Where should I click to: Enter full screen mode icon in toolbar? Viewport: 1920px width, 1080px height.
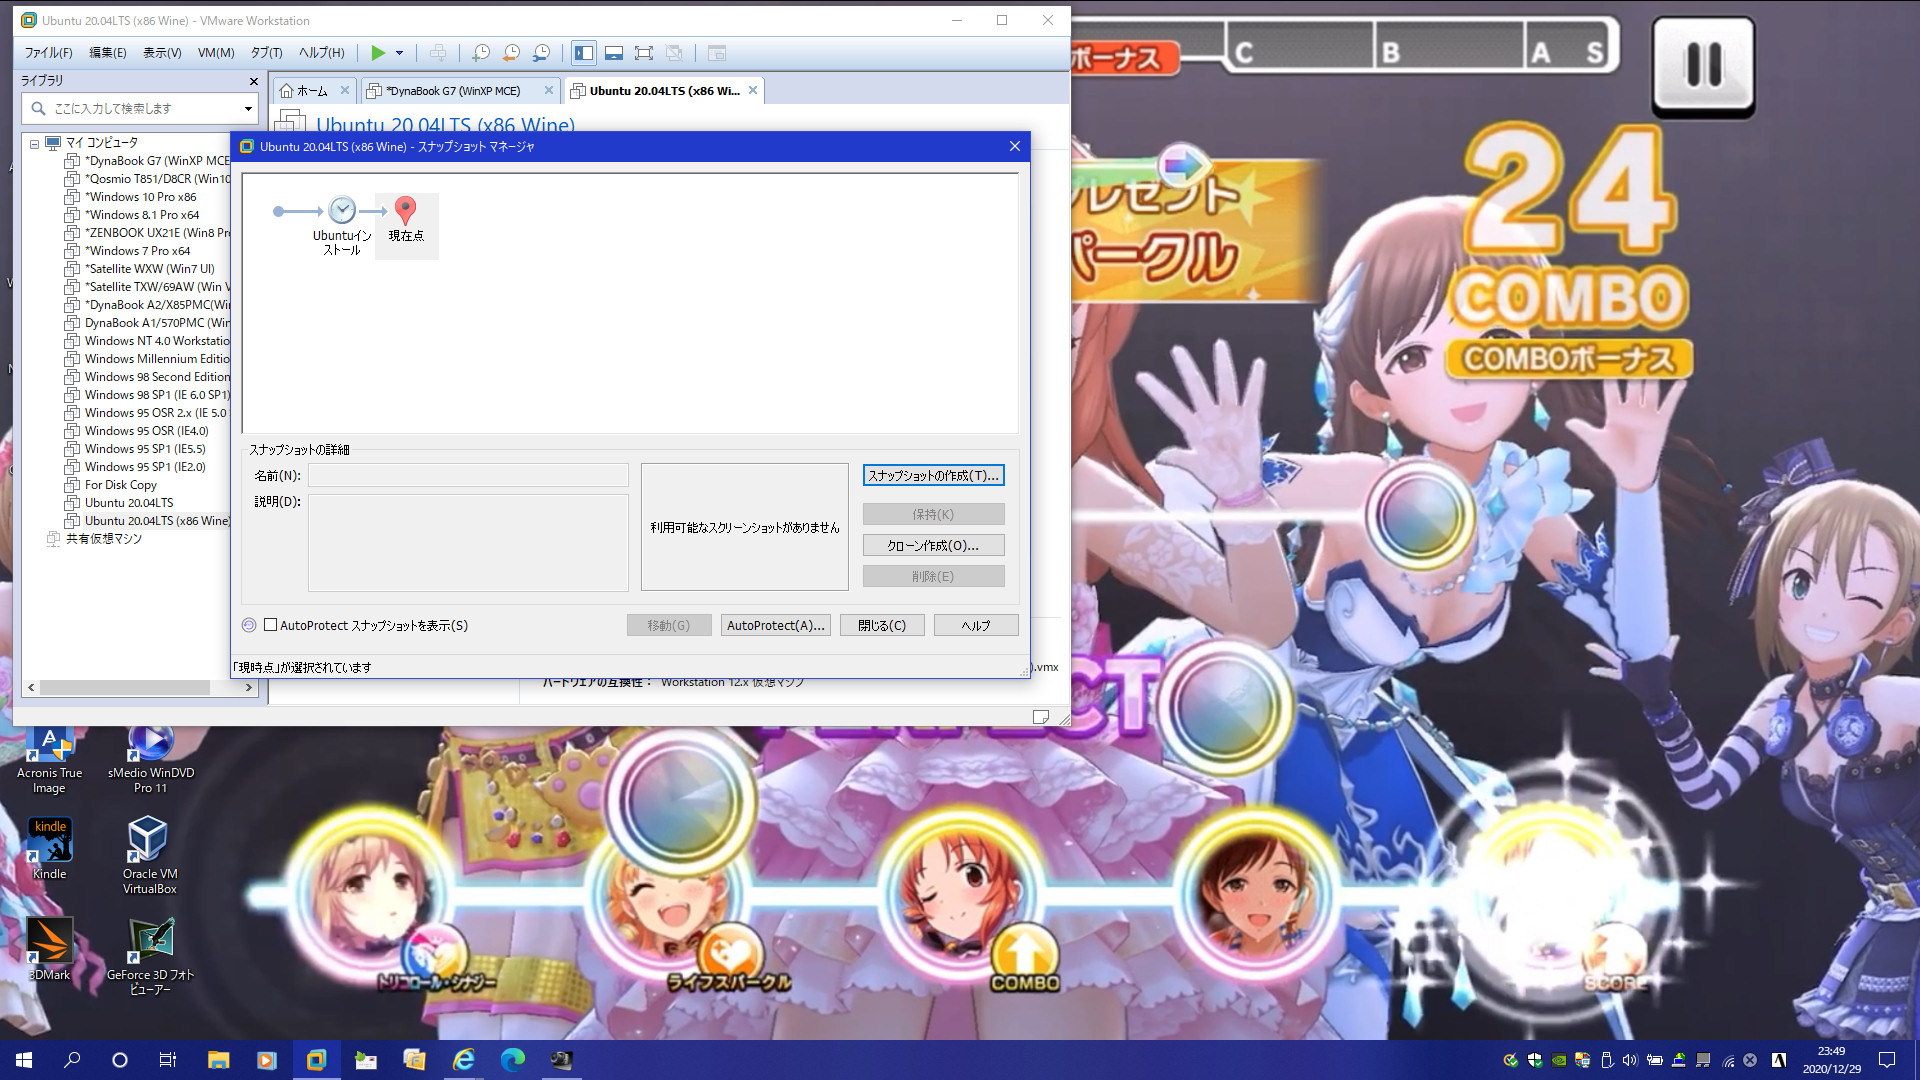click(x=644, y=53)
